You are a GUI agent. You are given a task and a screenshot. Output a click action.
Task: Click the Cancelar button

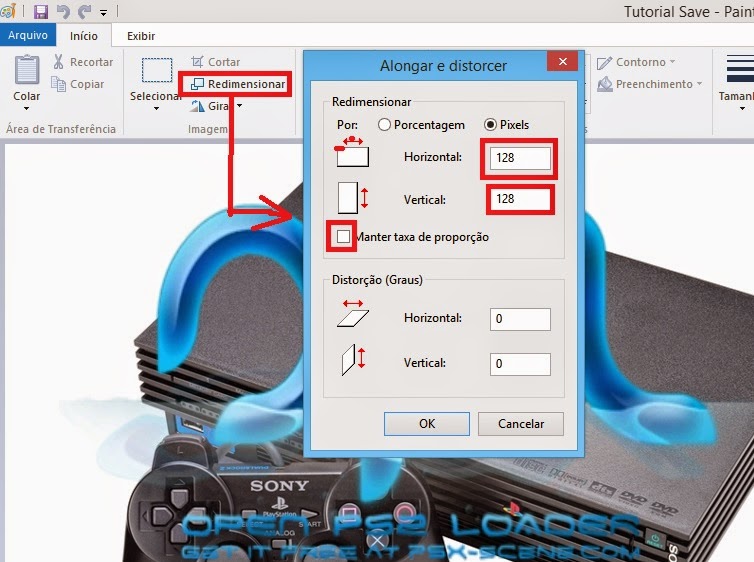pos(521,424)
